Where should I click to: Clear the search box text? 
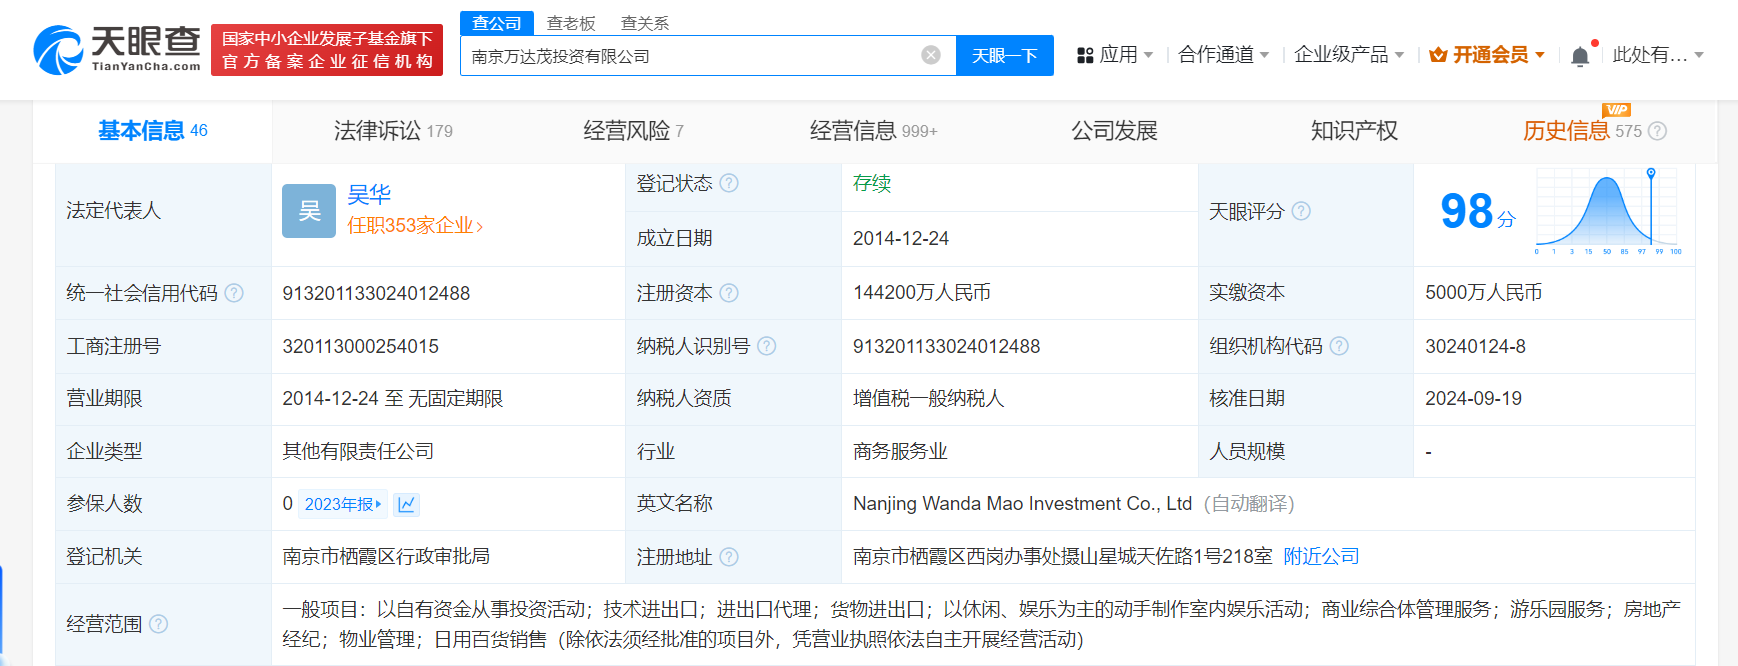click(930, 55)
